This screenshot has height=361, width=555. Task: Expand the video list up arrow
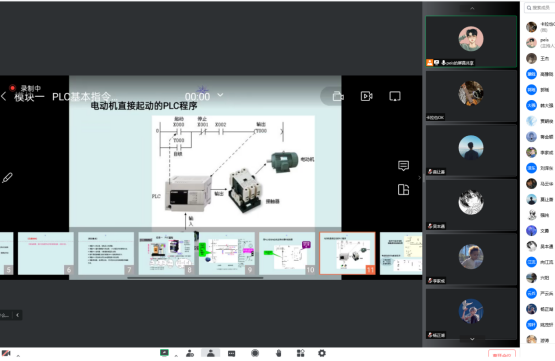(472, 8)
